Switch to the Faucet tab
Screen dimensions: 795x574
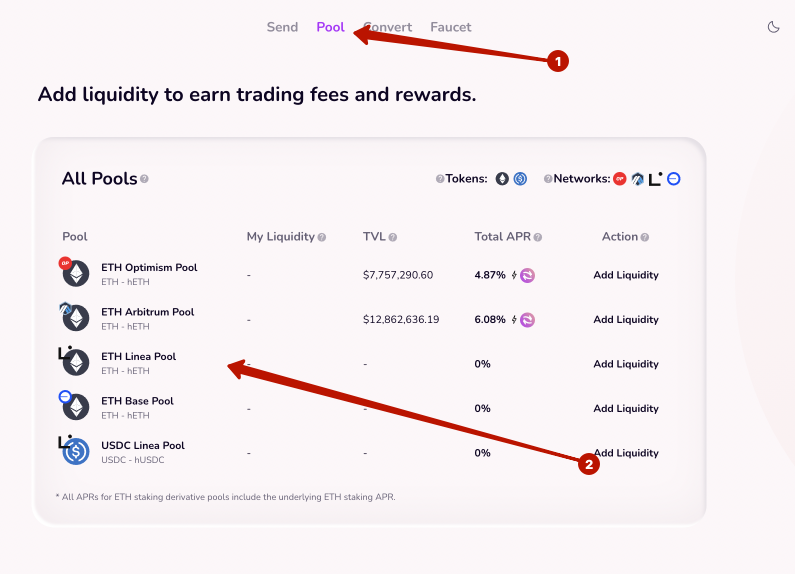tap(450, 27)
